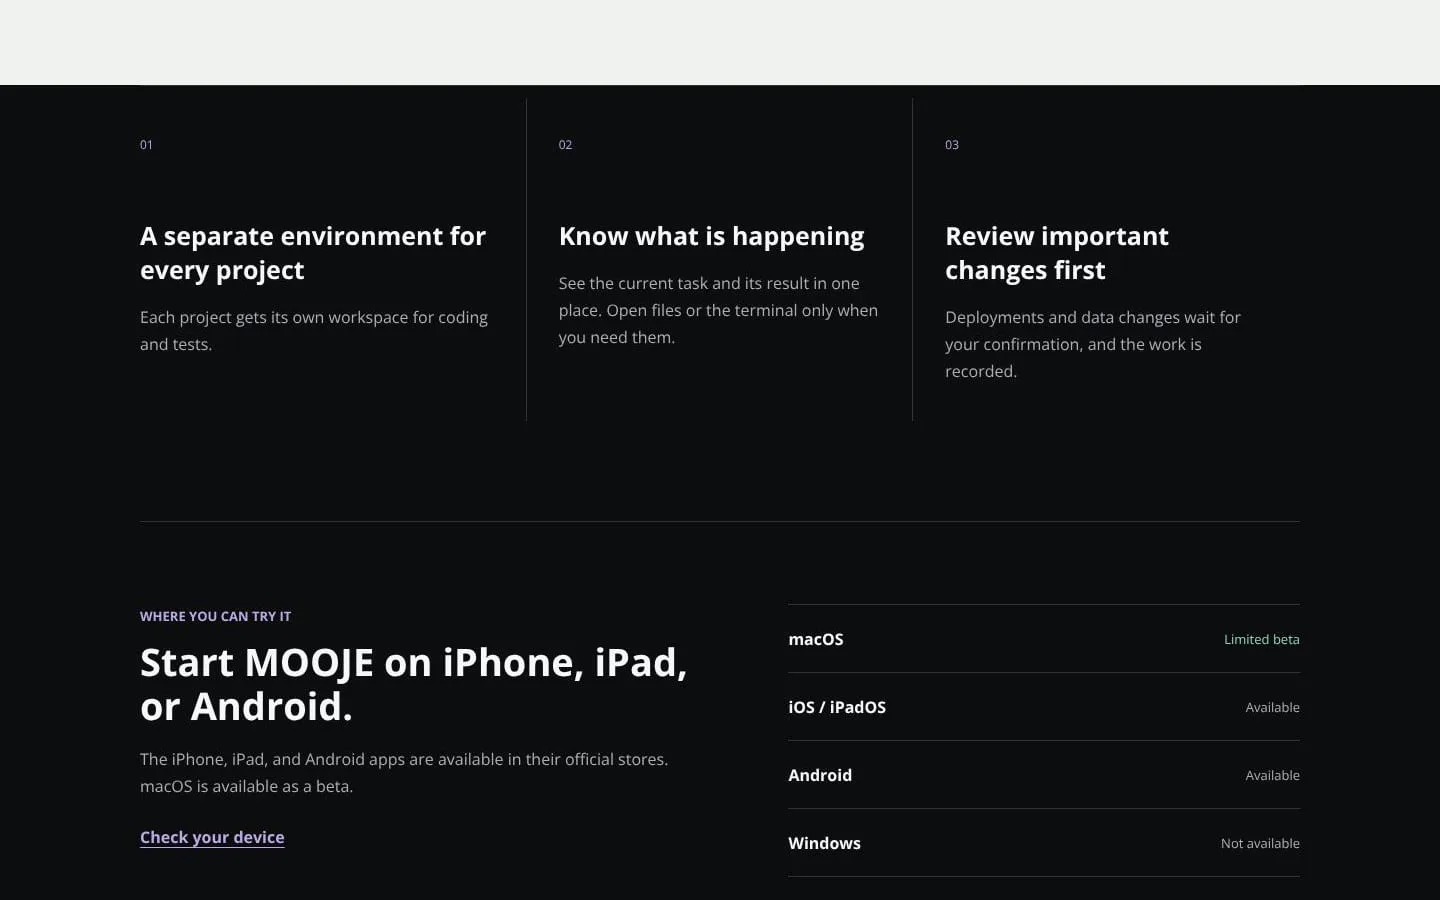Click the Limited beta status label
Image resolution: width=1440 pixels, height=900 pixels.
tap(1262, 639)
